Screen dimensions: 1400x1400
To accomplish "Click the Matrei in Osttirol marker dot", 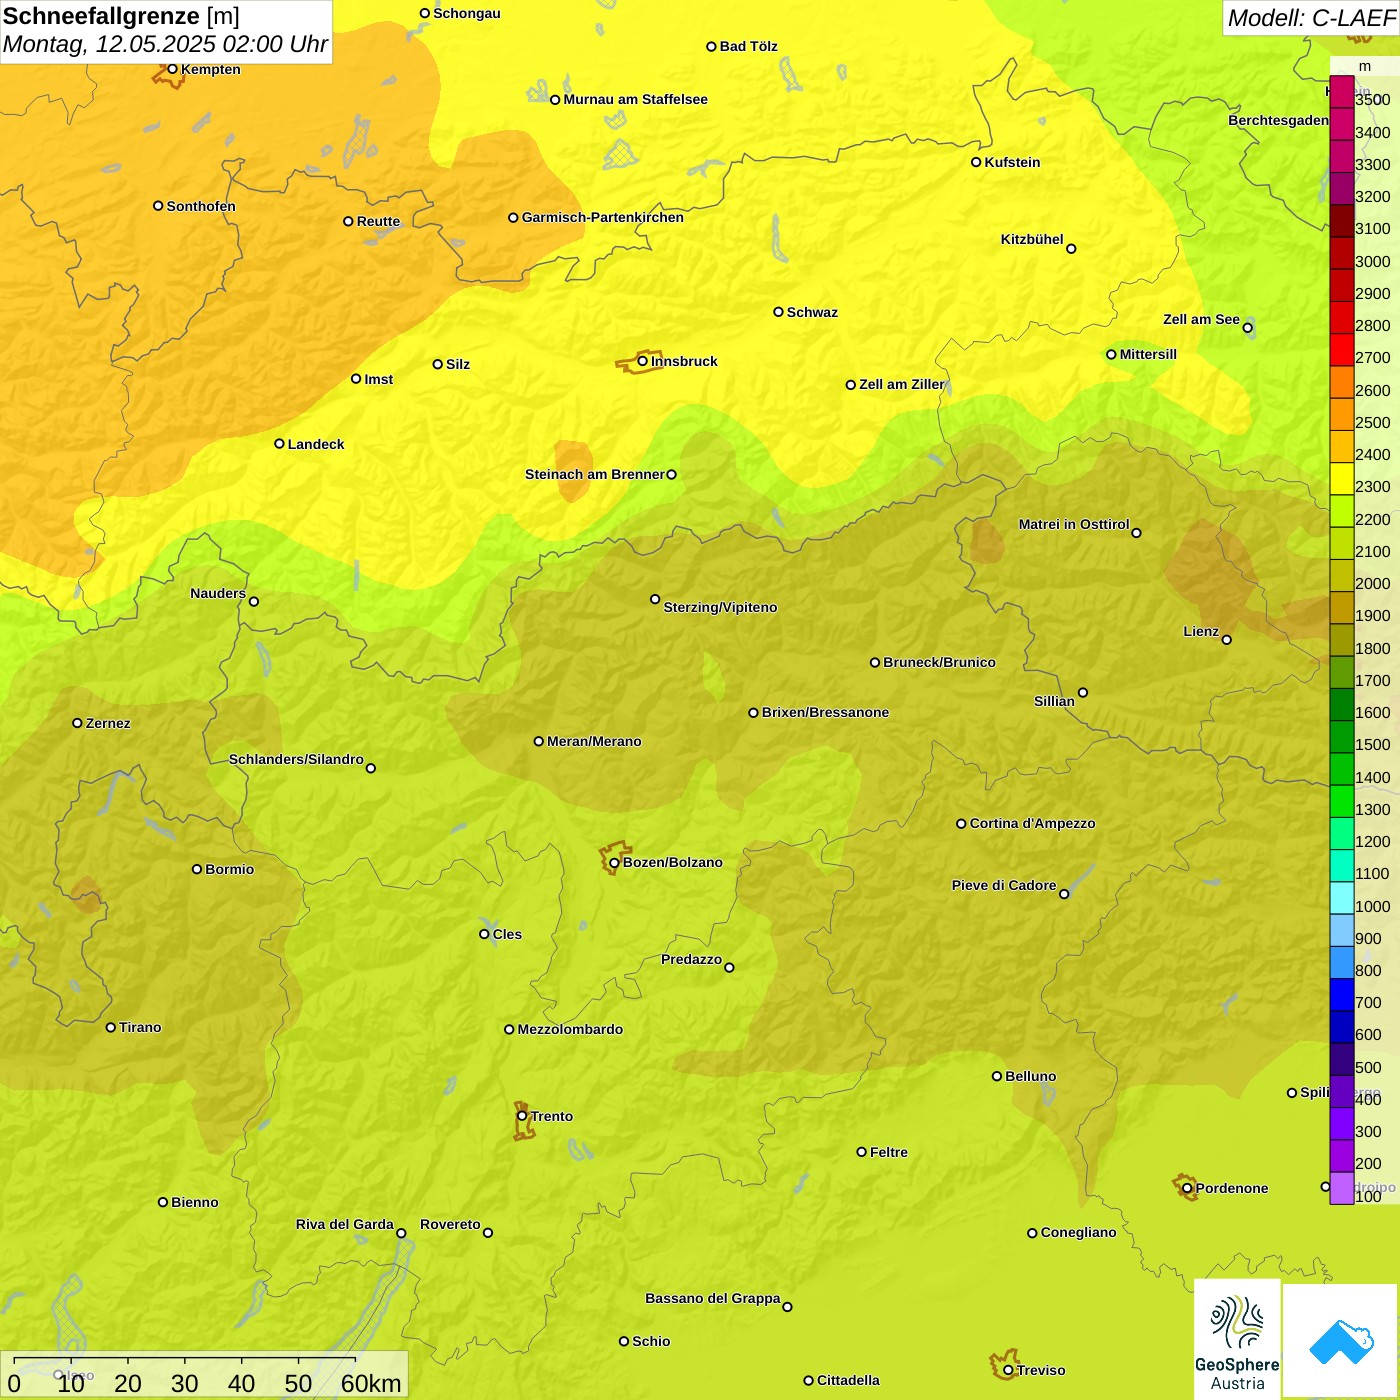I will tap(1136, 532).
